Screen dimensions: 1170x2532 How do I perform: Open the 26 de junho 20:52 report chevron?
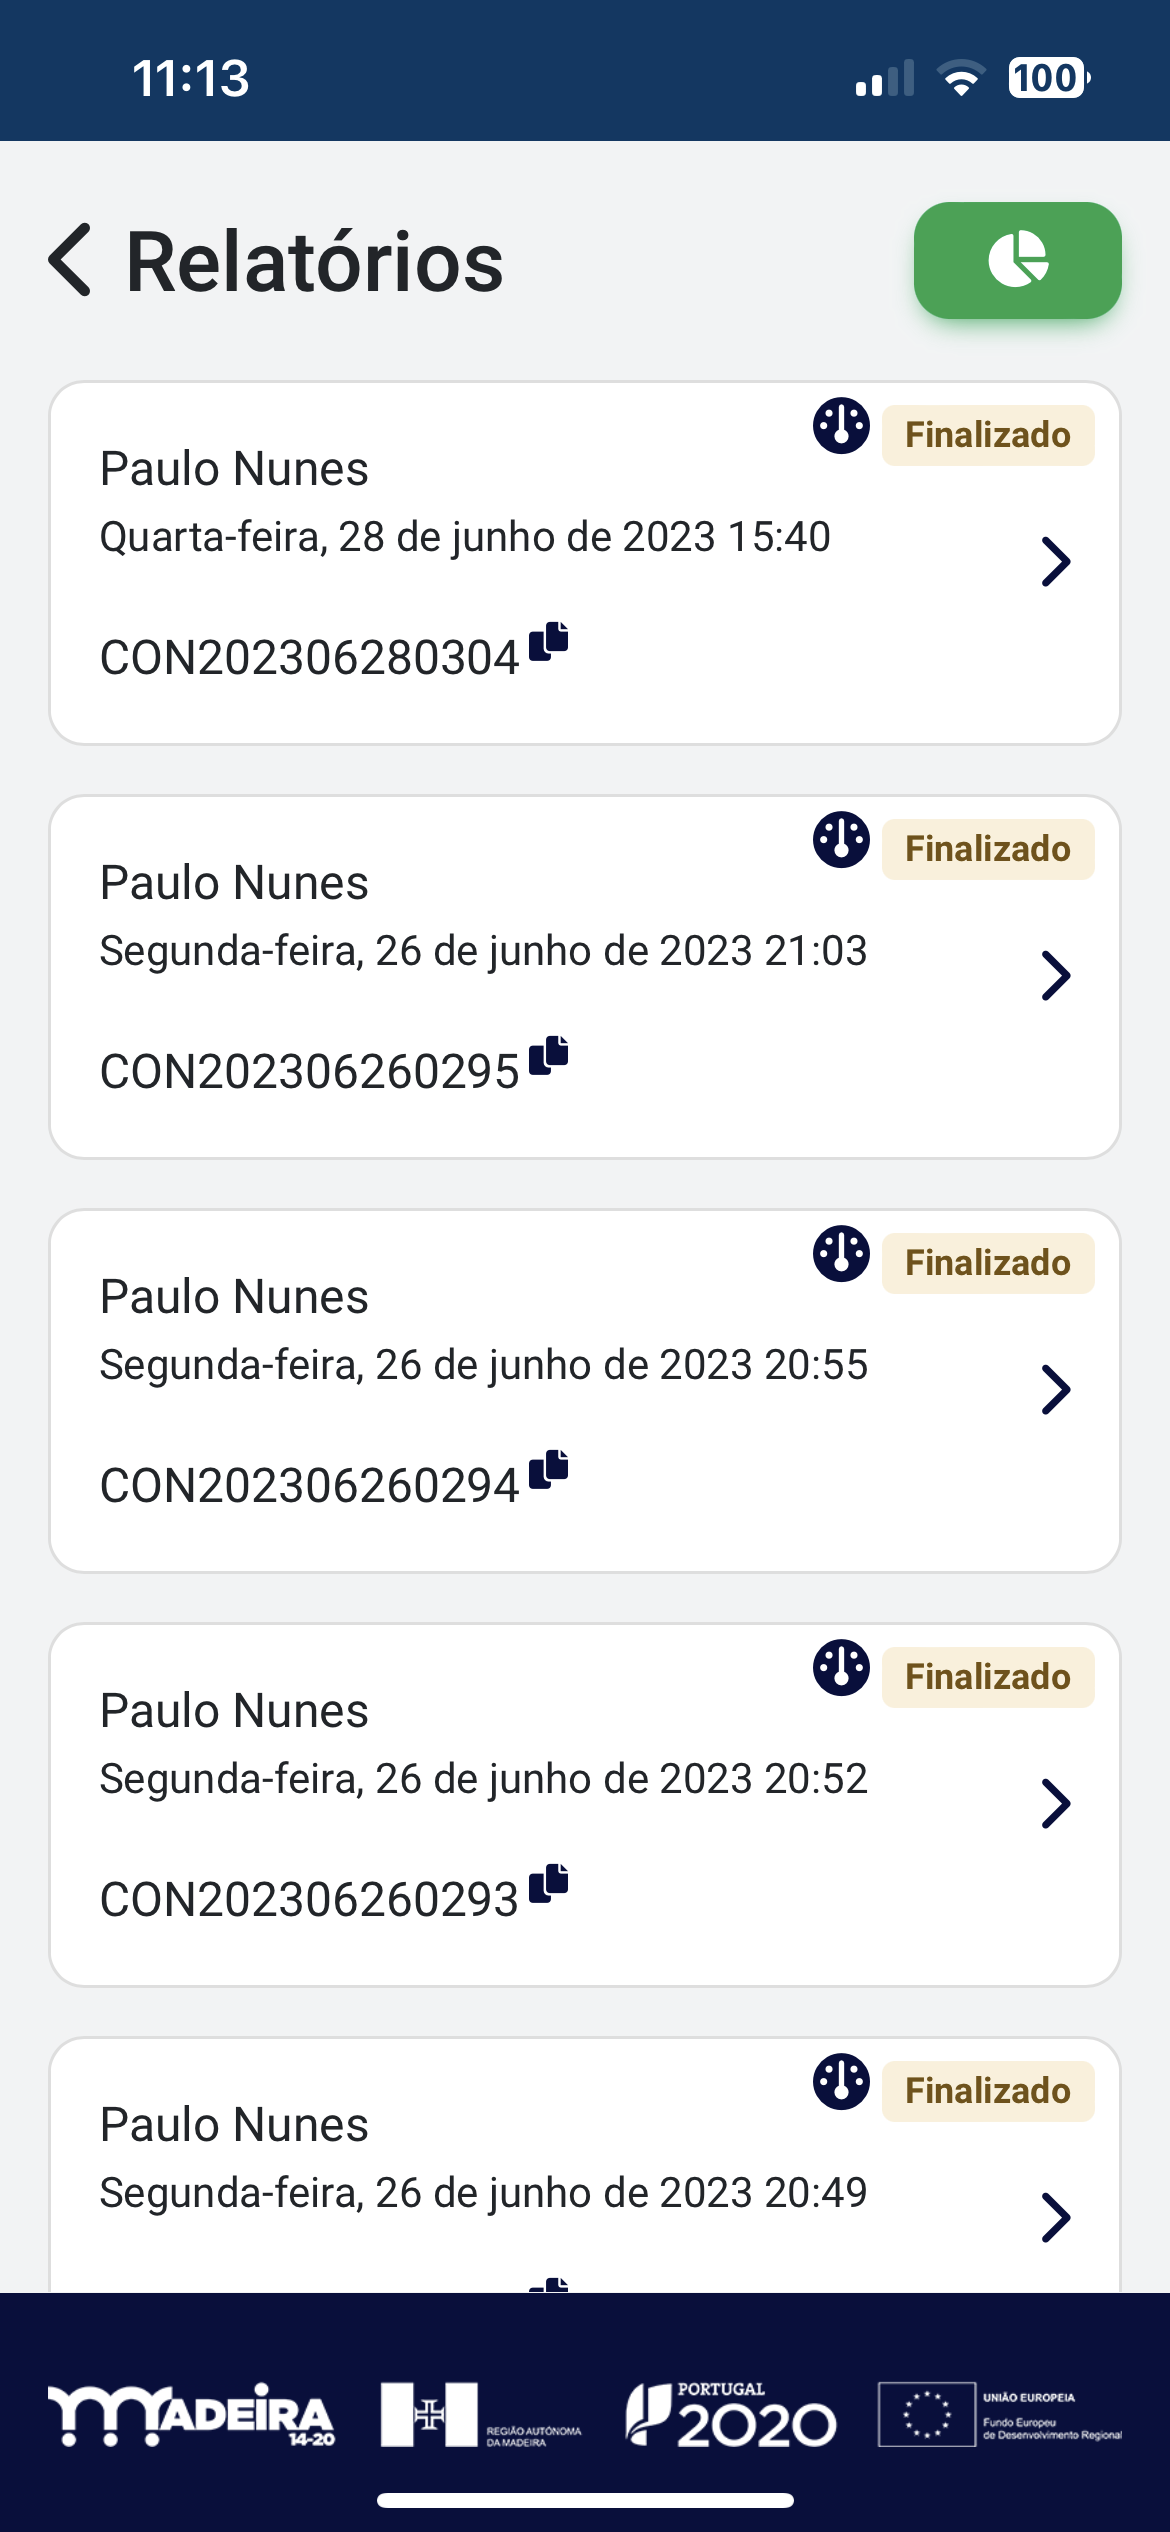[x=1056, y=1804]
